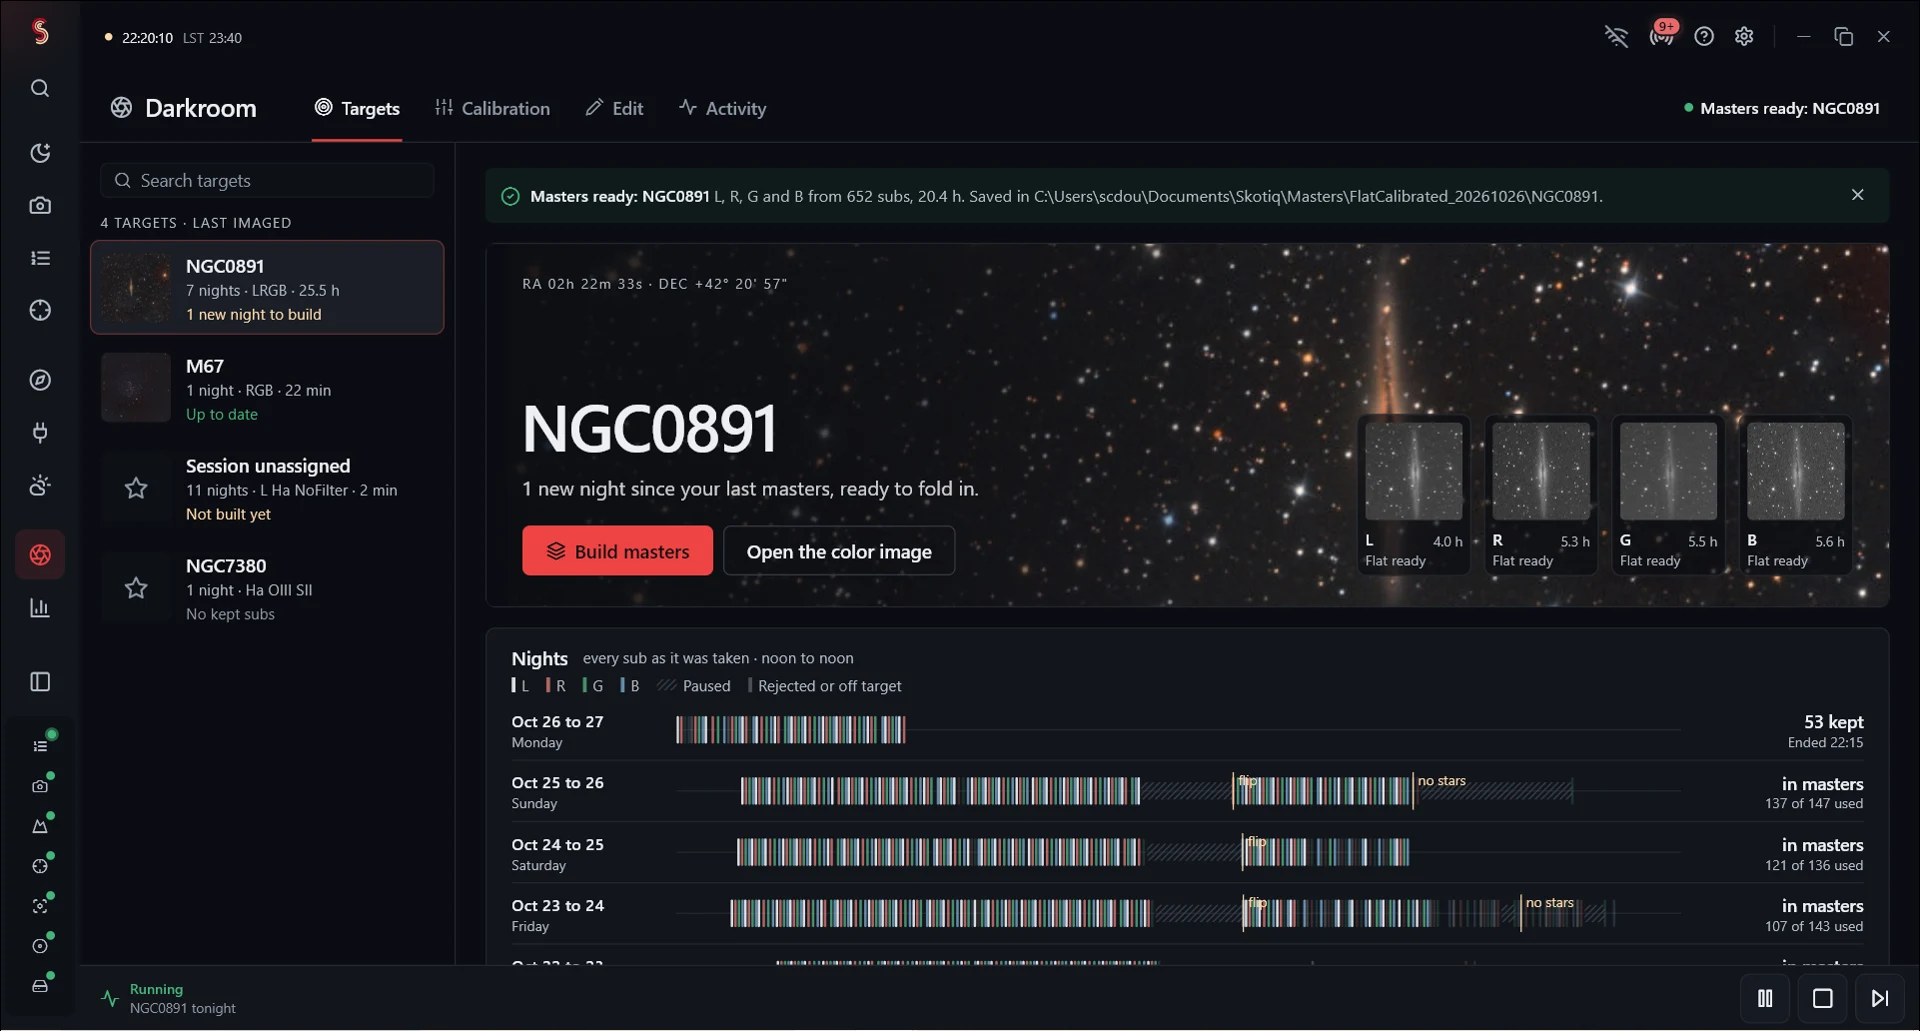The height and width of the screenshot is (1031, 1920).
Task: Pause the running sequence
Action: (1765, 998)
